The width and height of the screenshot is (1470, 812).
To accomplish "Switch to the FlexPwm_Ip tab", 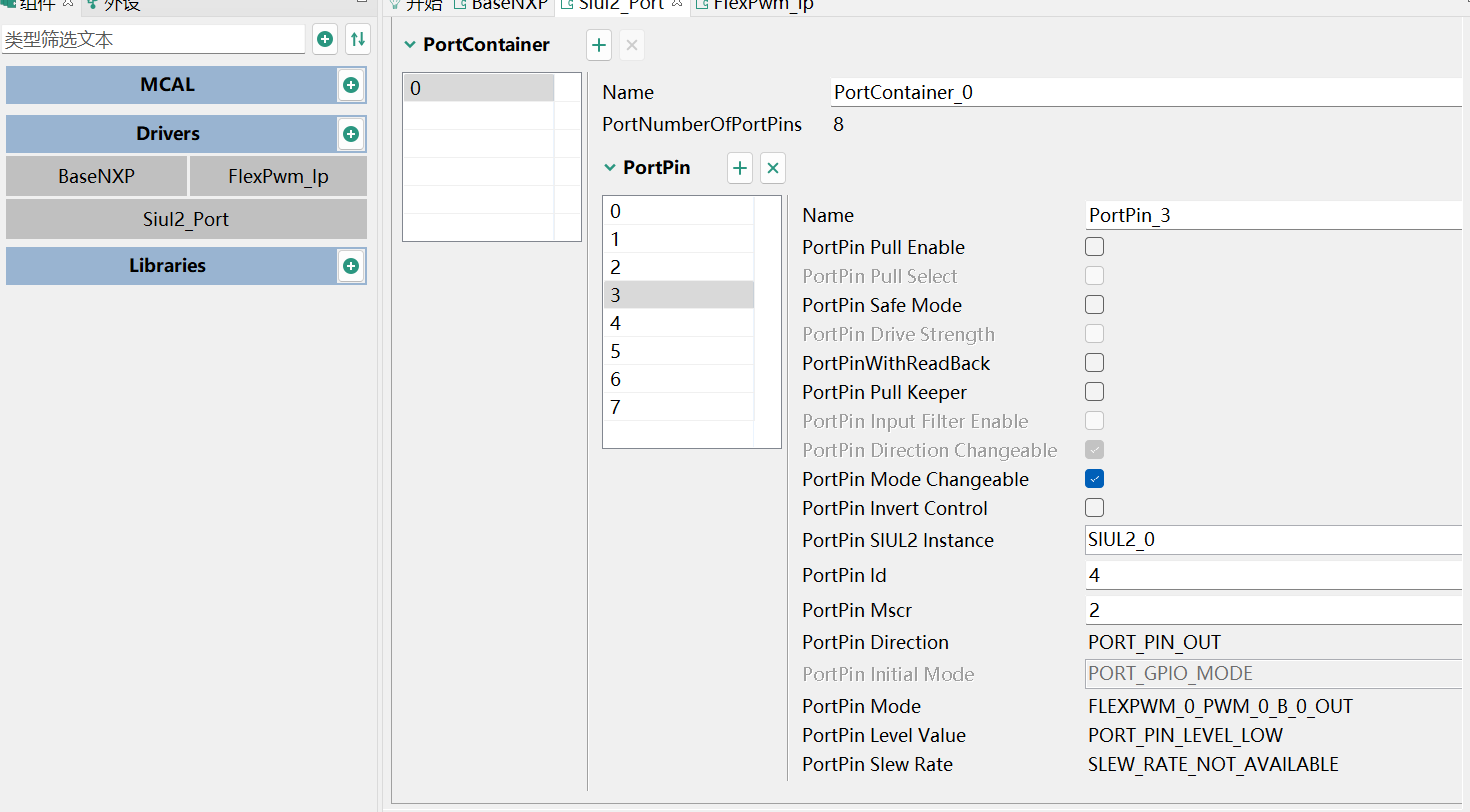I will tap(754, 5).
